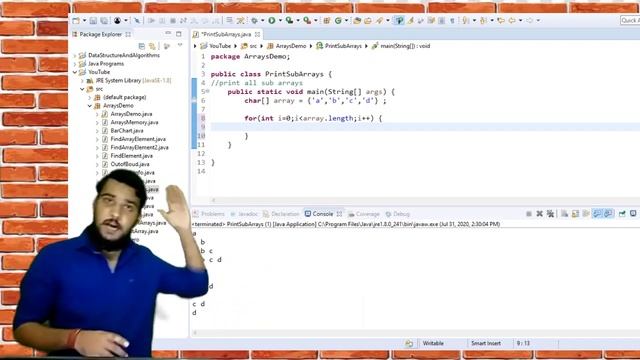This screenshot has width=640, height=360.
Task: Click the green Run button in toolbar
Action: tap(271, 20)
